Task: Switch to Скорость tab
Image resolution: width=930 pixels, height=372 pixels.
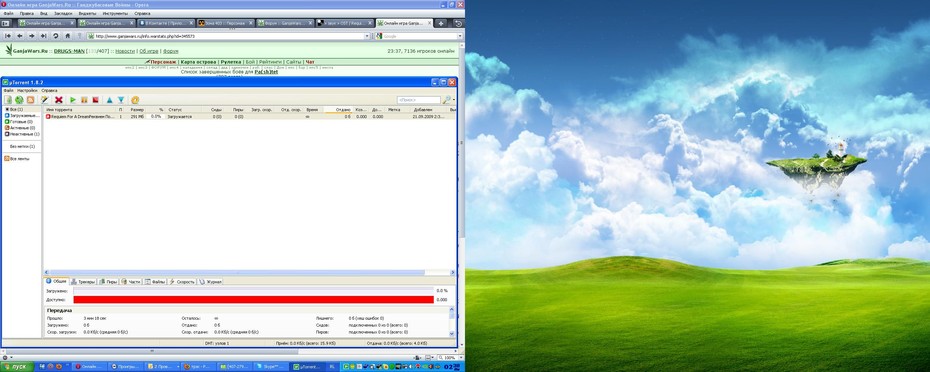Action: pyautogui.click(x=182, y=282)
